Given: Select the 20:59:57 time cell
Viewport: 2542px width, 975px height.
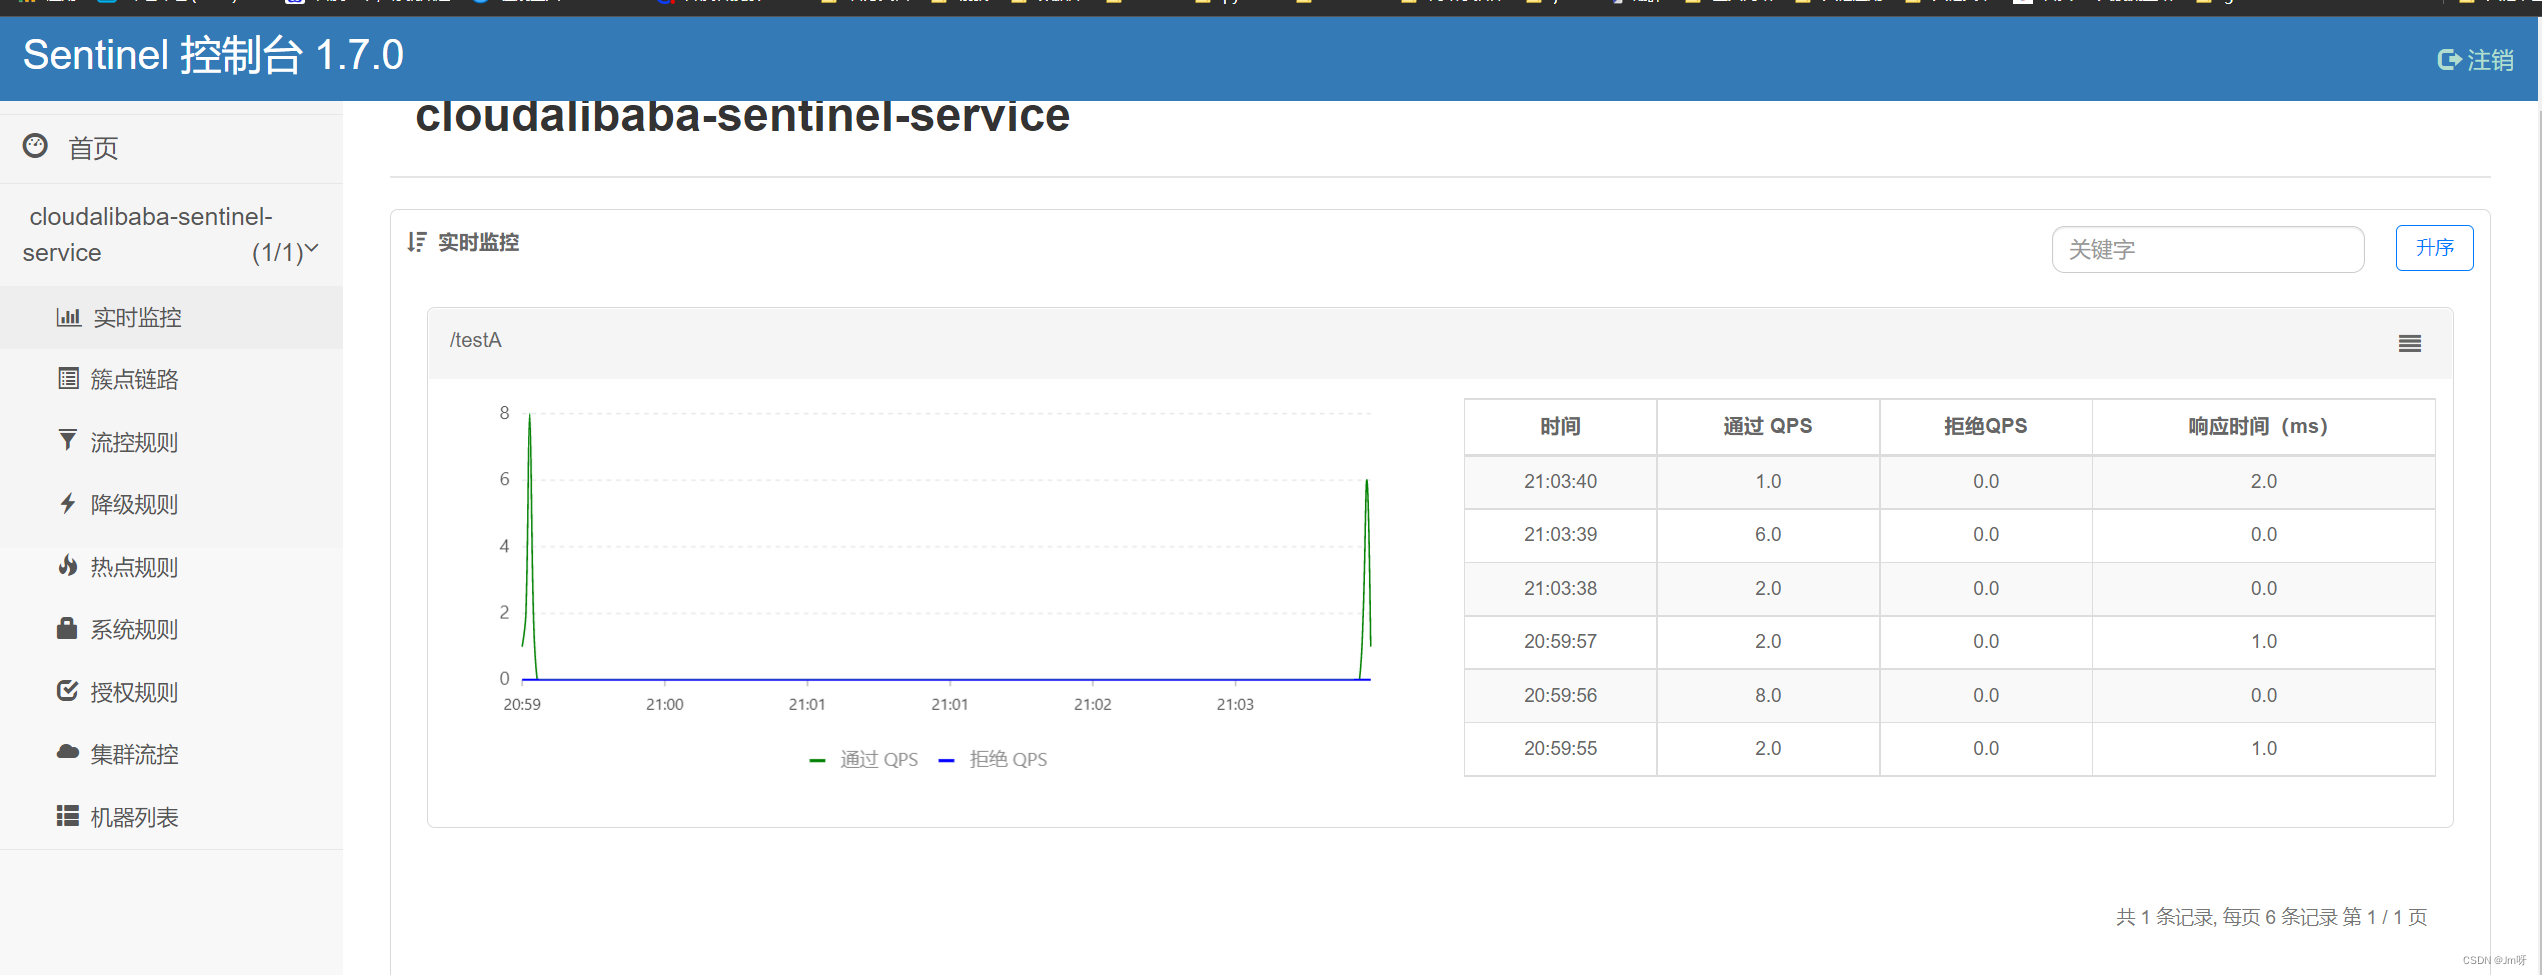Looking at the screenshot, I should pos(1560,641).
